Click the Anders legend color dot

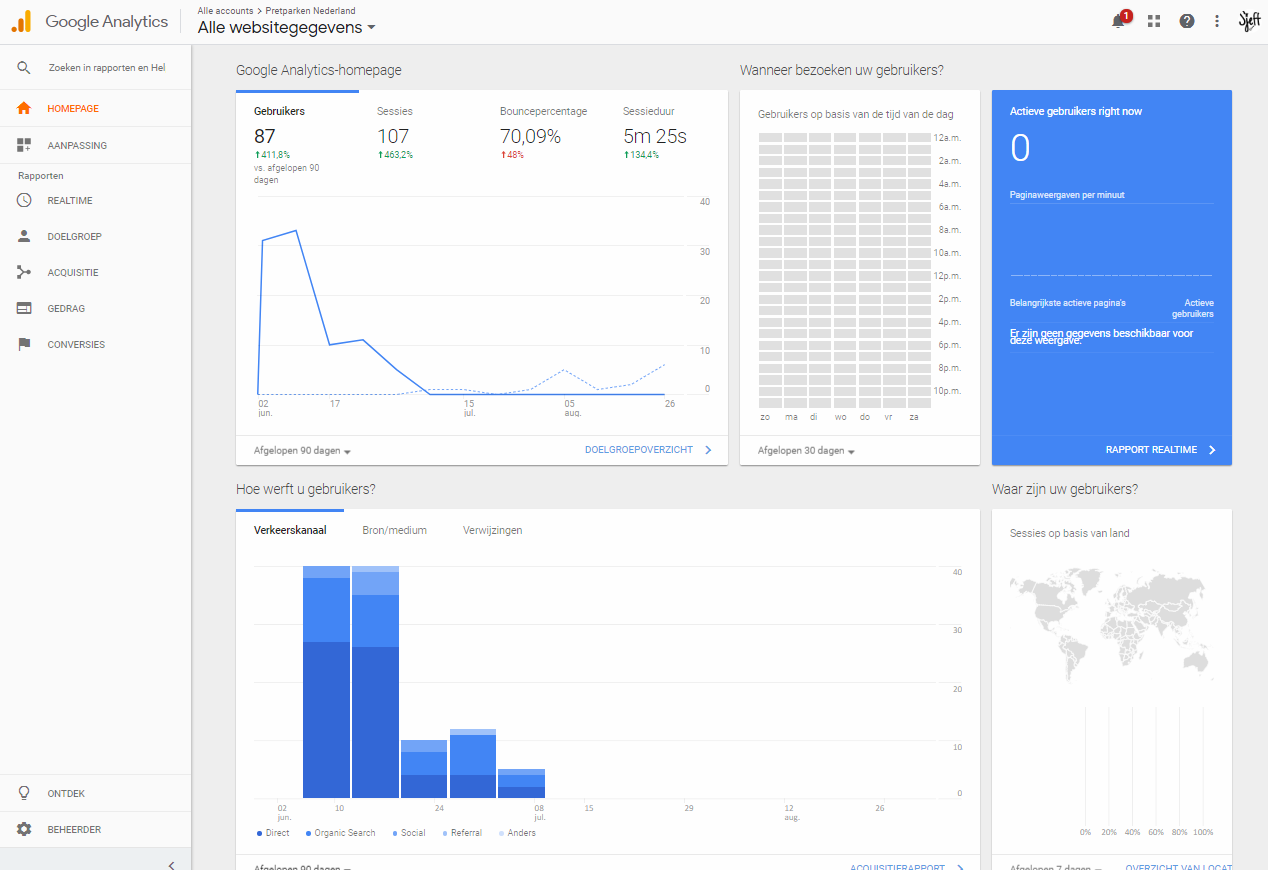click(502, 833)
